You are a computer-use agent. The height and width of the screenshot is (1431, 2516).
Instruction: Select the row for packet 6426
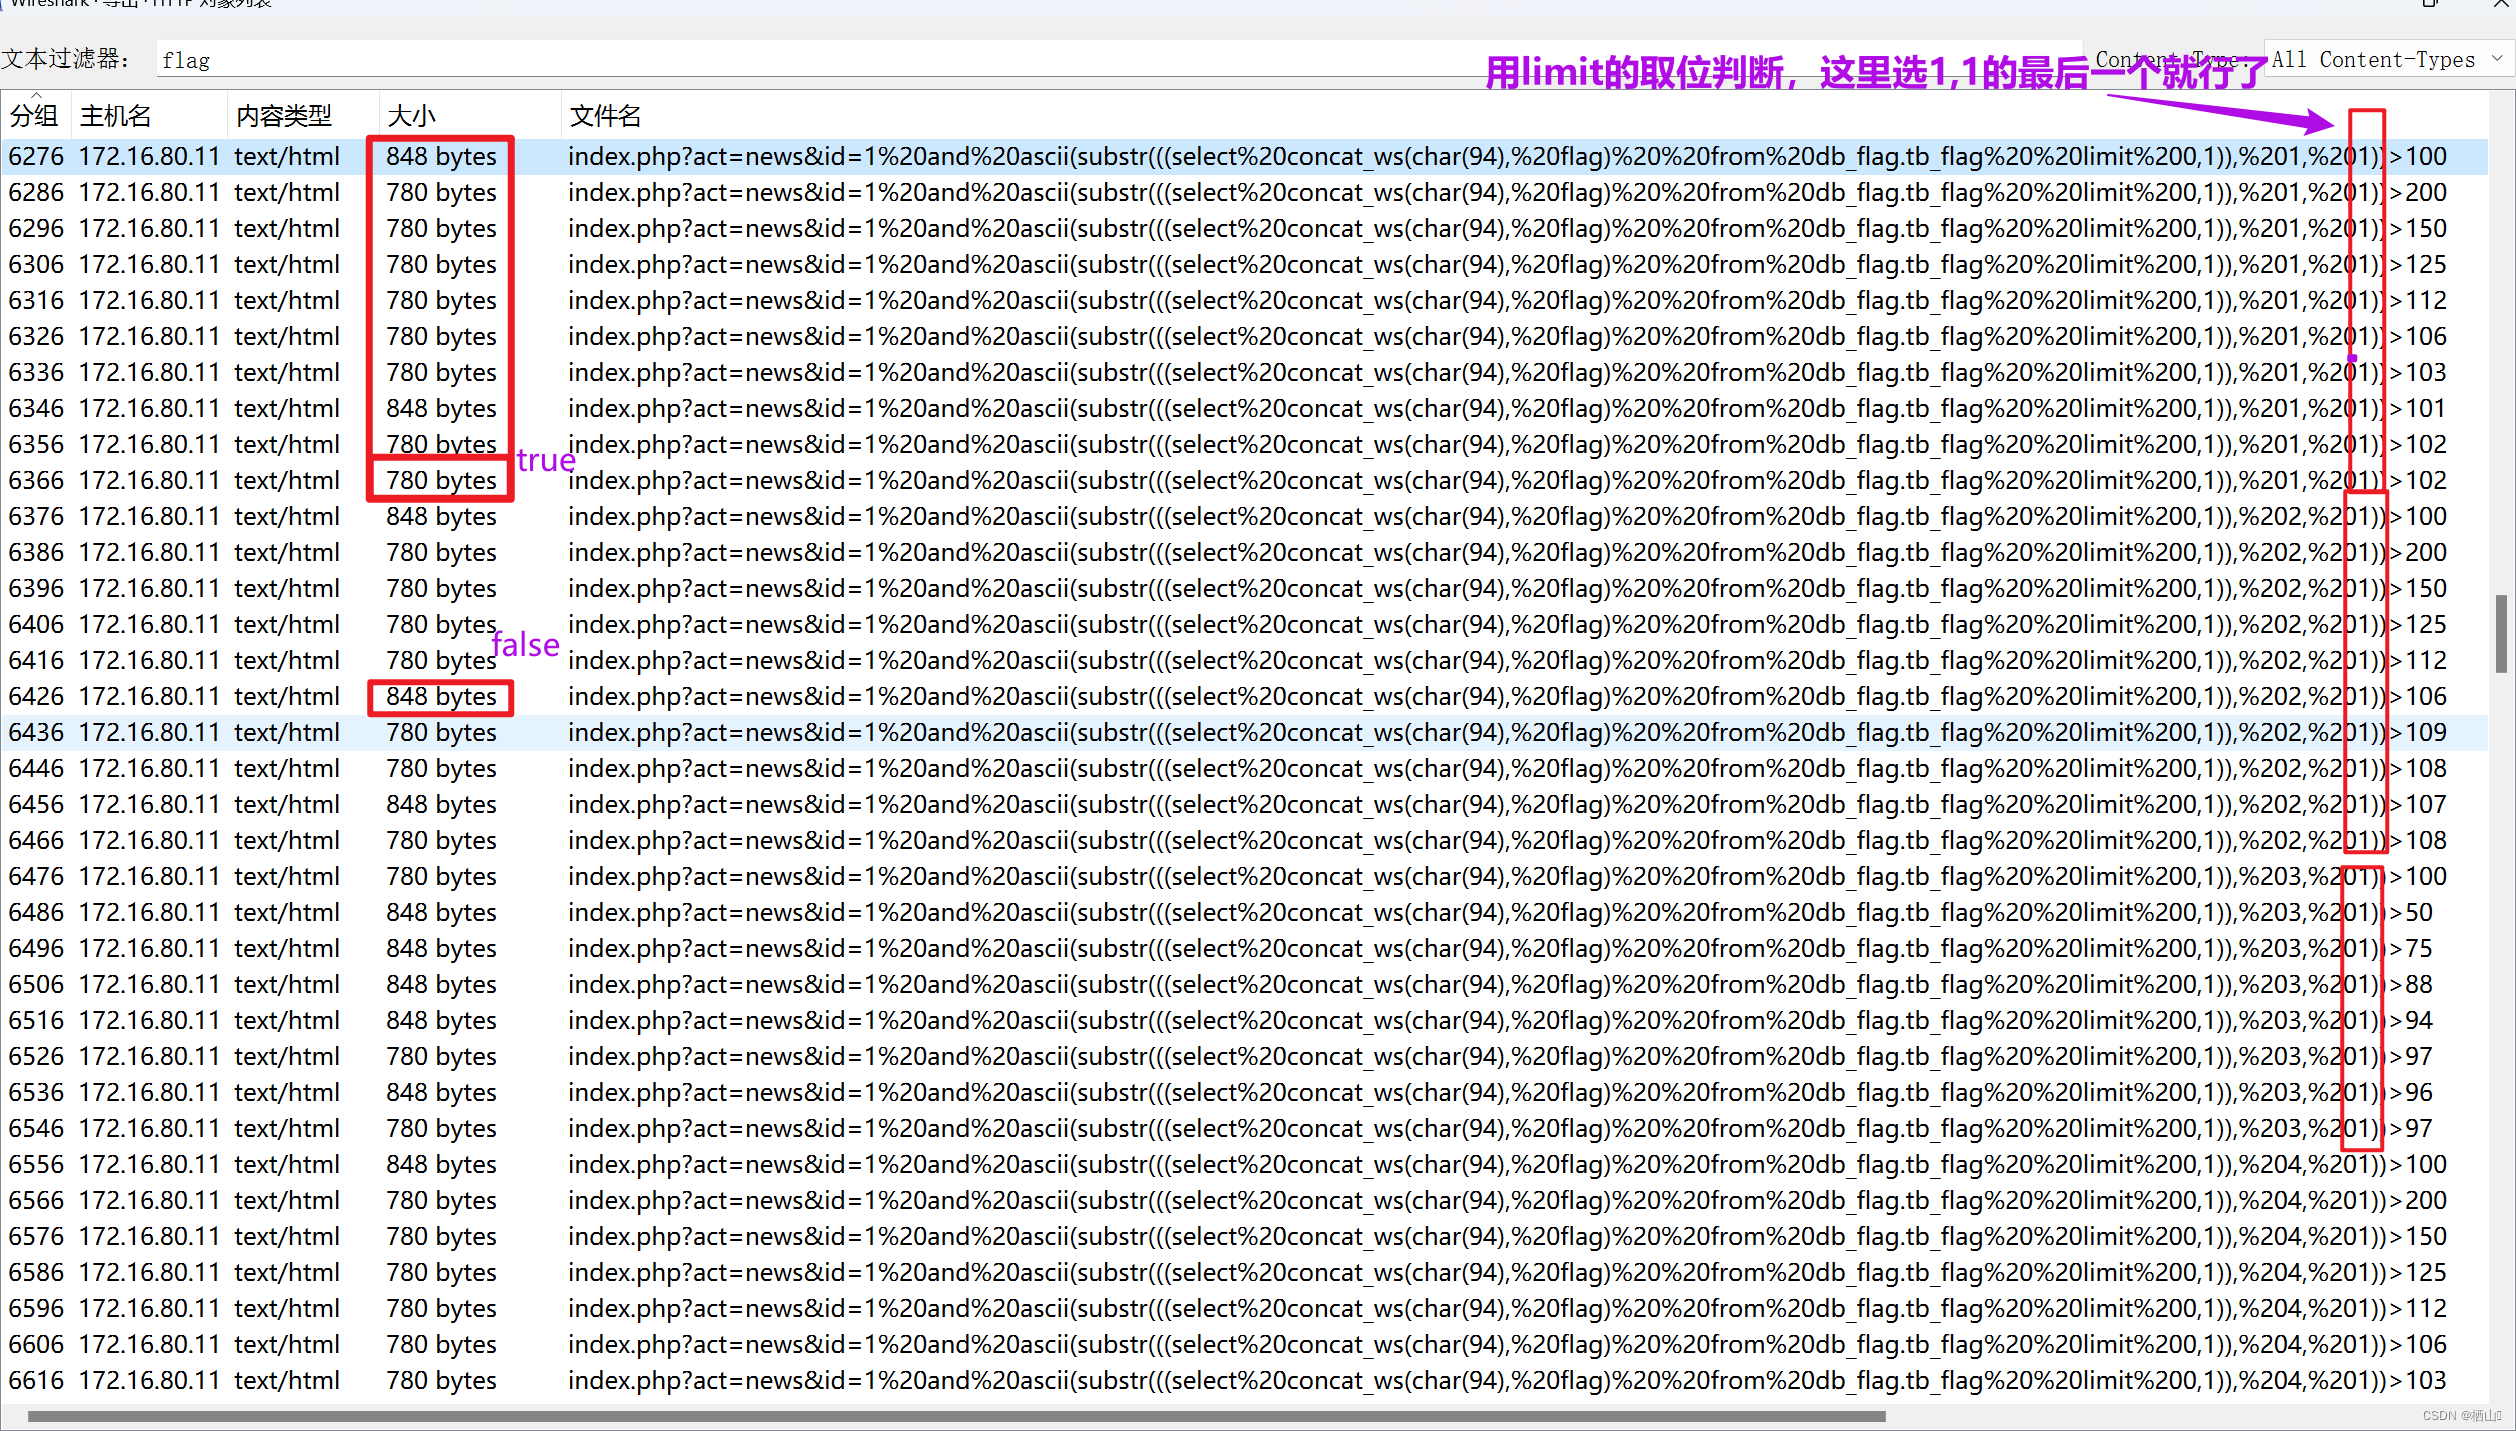click(1244, 696)
